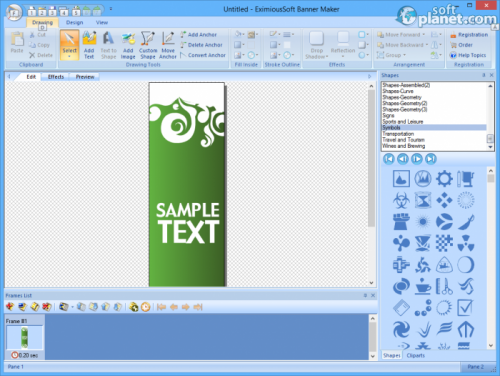Close the Frames List panel

click(x=373, y=295)
